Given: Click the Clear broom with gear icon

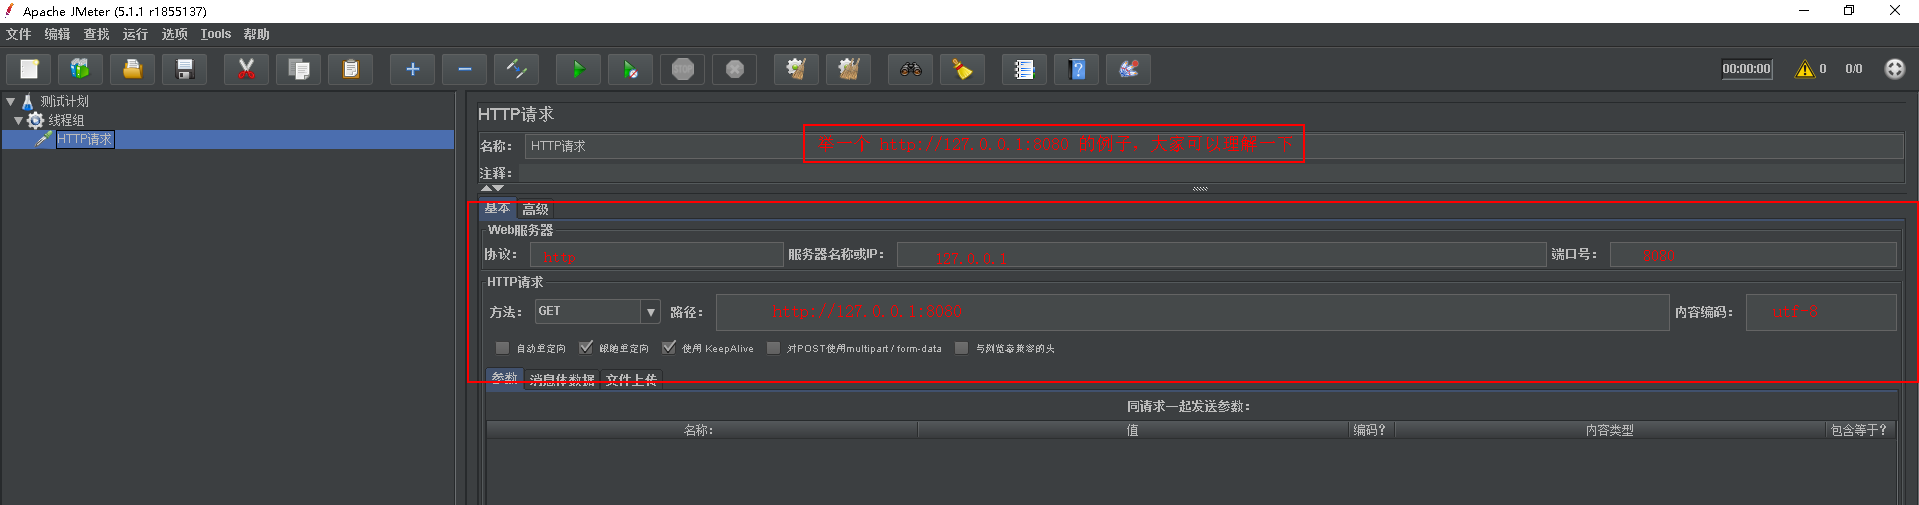Looking at the screenshot, I should pyautogui.click(x=797, y=69).
